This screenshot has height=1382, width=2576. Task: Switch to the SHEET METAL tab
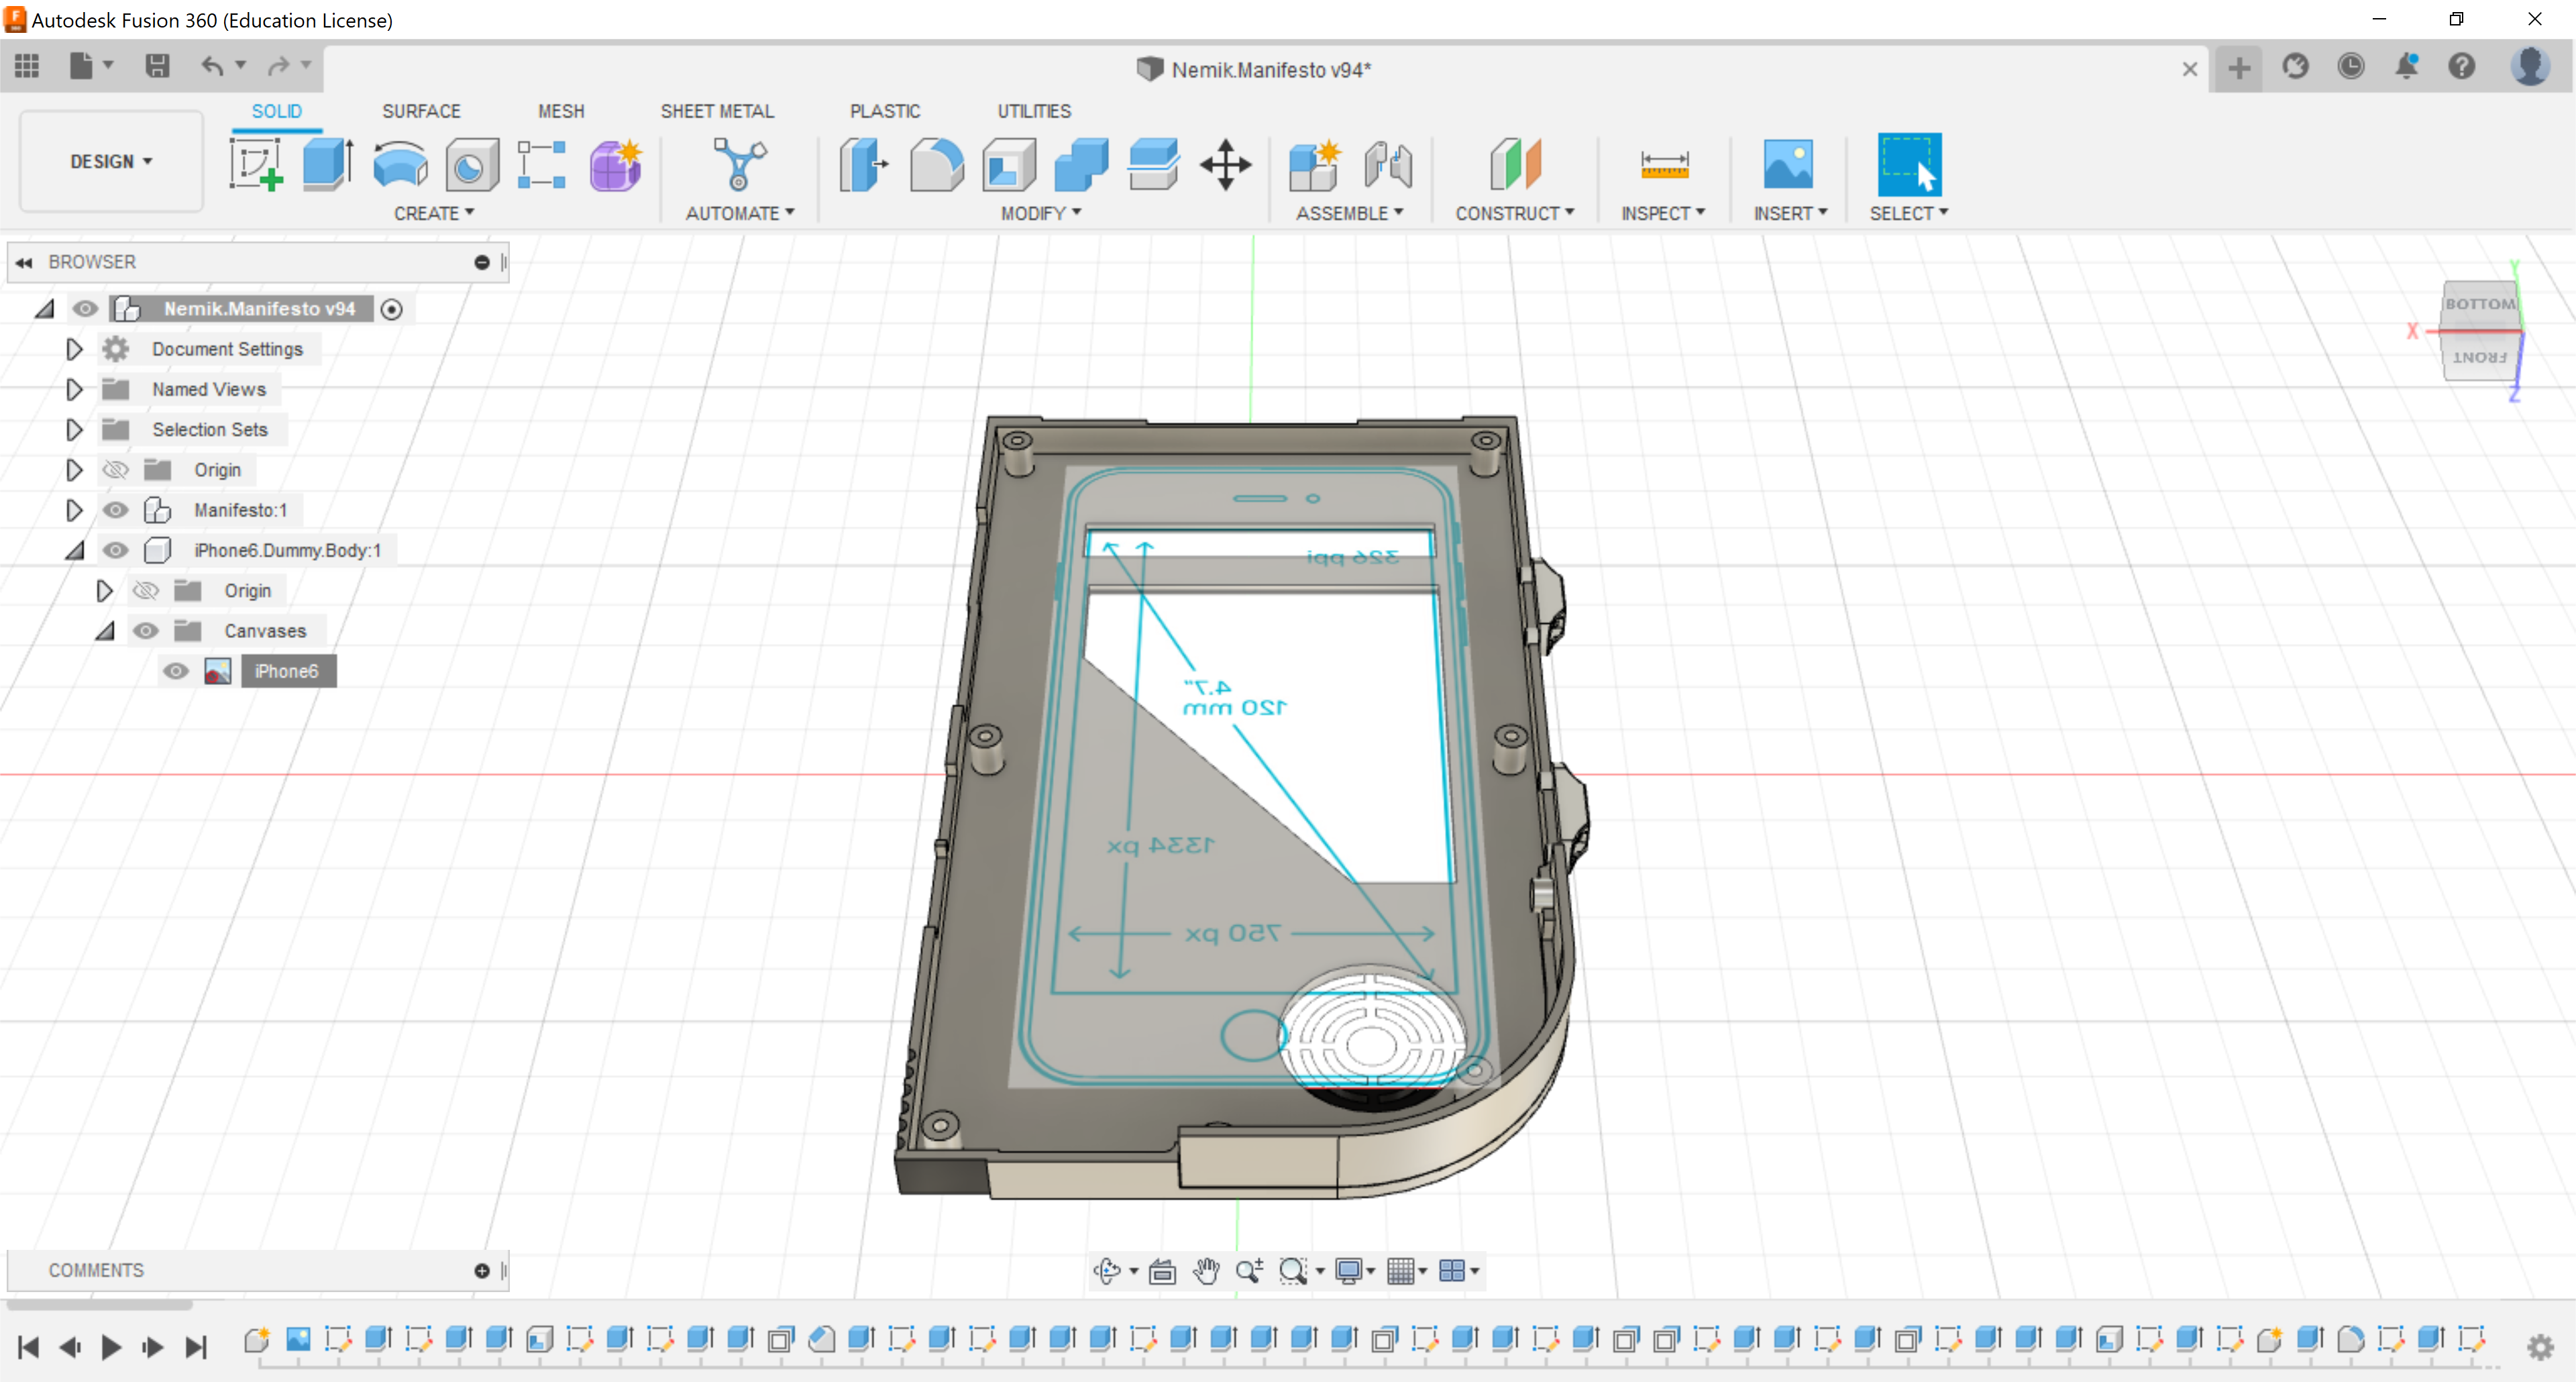click(x=717, y=111)
